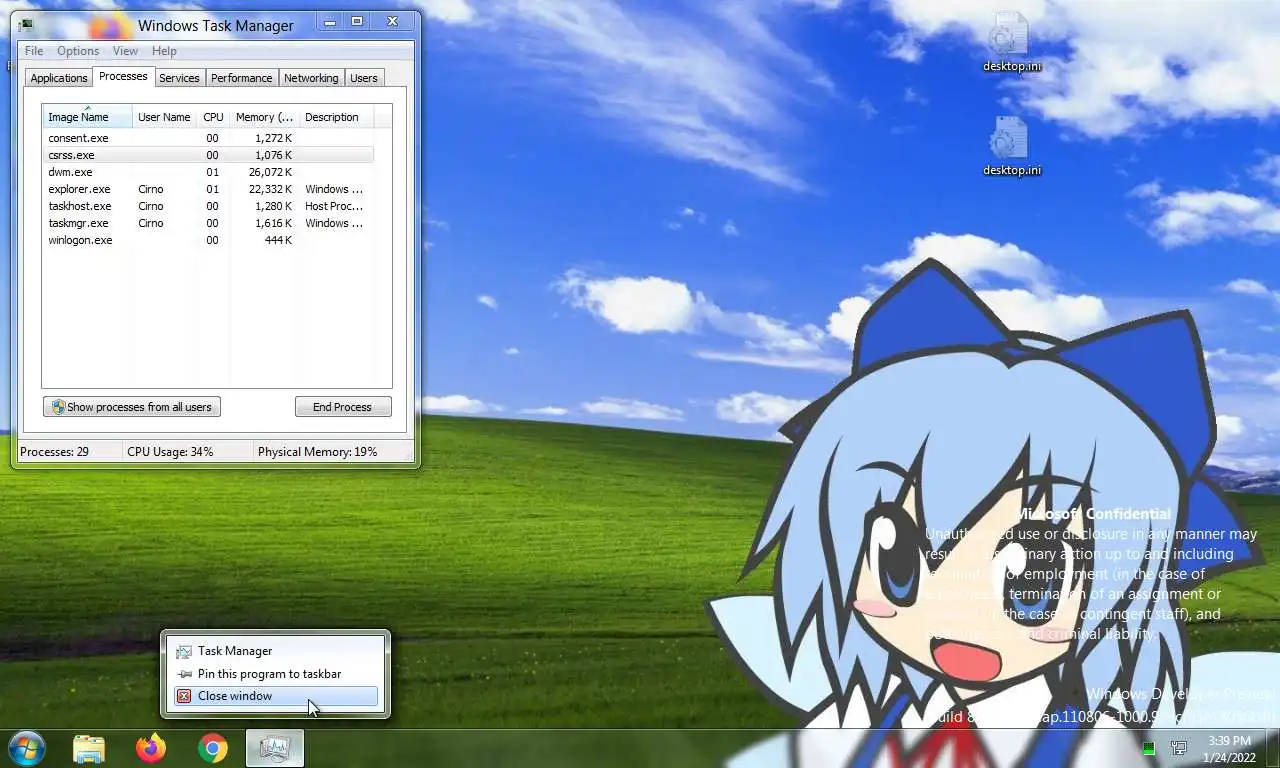Select the explorer.exe process row
The image size is (1280, 768).
[208, 189]
